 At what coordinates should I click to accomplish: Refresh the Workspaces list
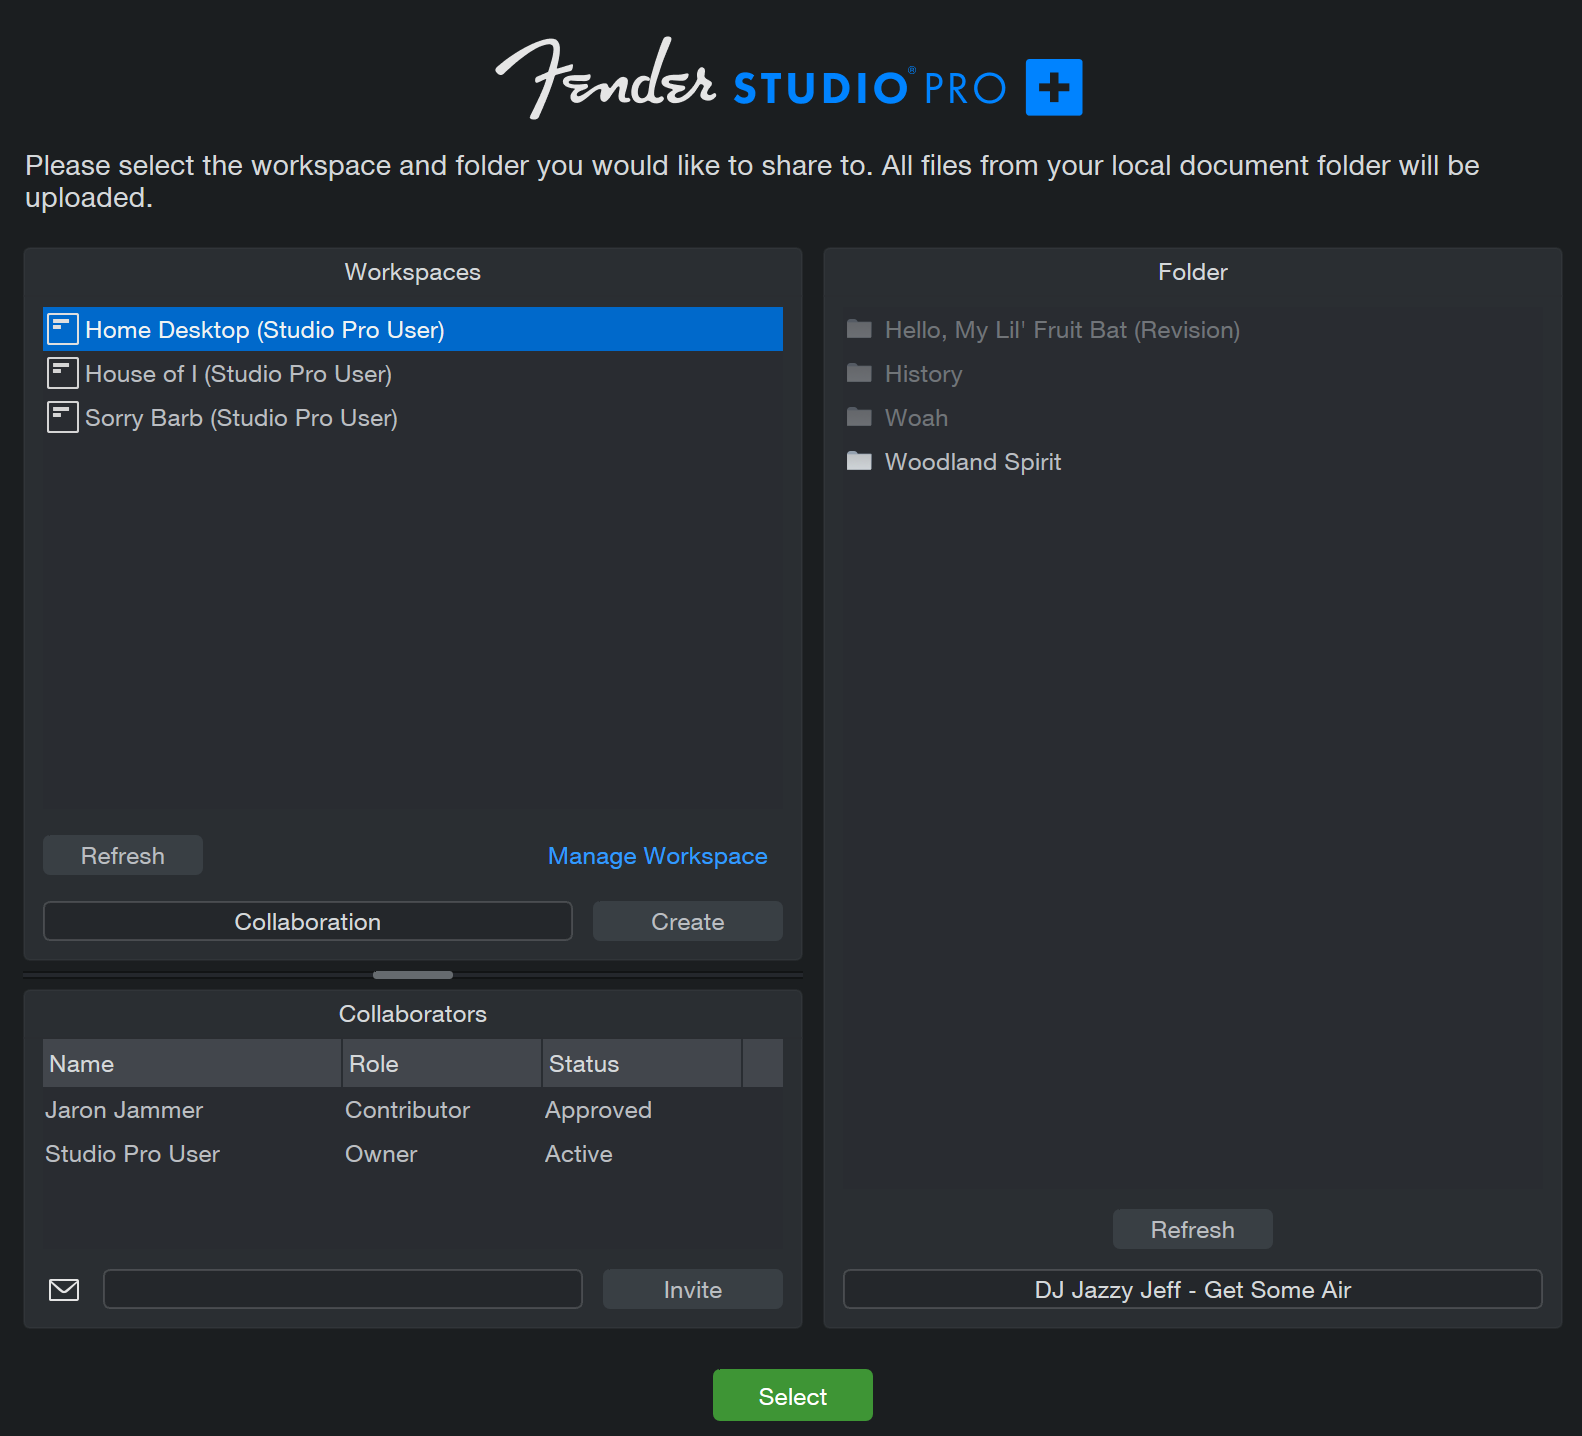[123, 855]
